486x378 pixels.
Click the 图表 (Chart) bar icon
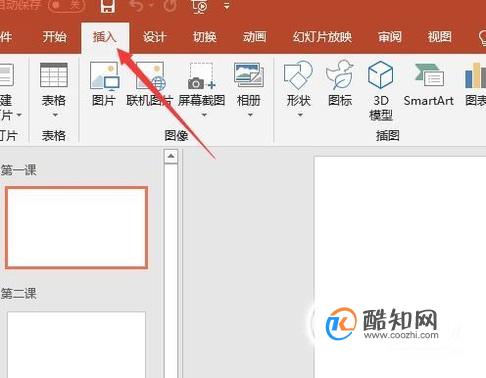click(476, 75)
